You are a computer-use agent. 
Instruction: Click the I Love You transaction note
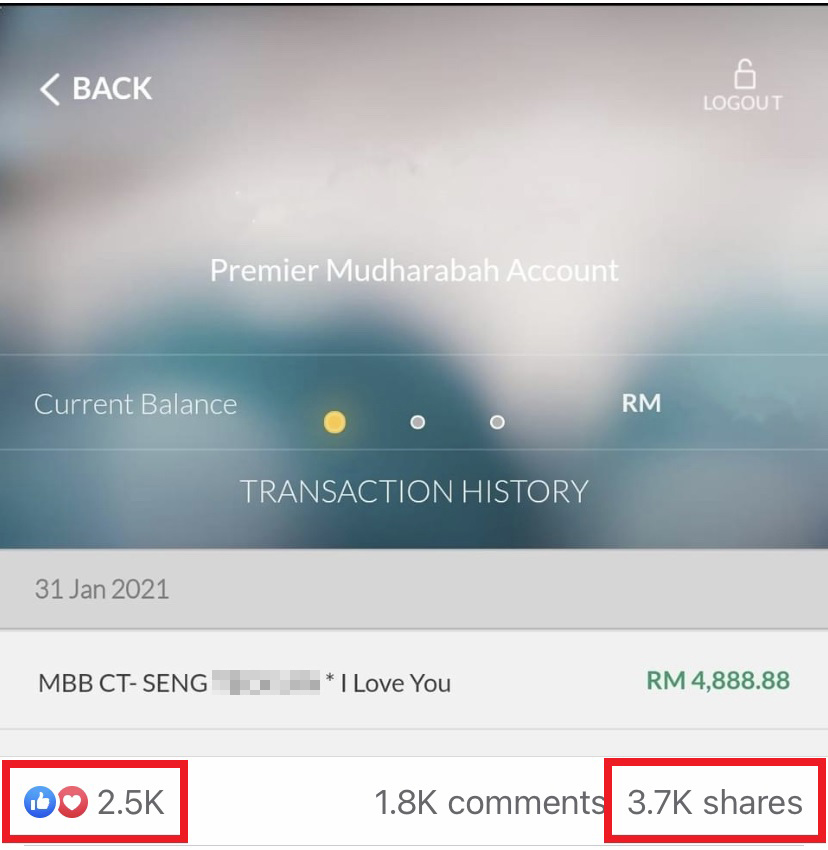pyautogui.click(x=396, y=684)
